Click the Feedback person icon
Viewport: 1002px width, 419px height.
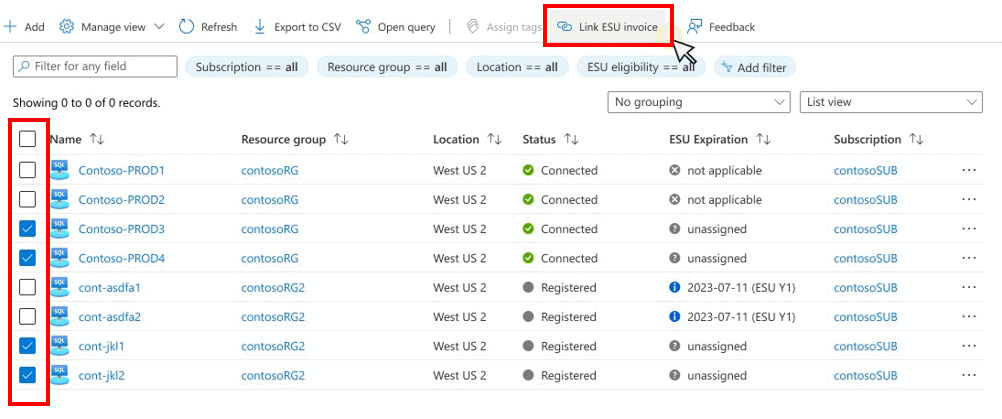pos(694,27)
